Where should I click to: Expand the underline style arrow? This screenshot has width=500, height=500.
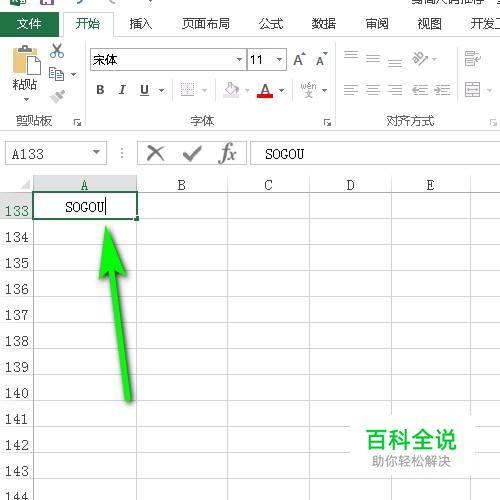161,90
